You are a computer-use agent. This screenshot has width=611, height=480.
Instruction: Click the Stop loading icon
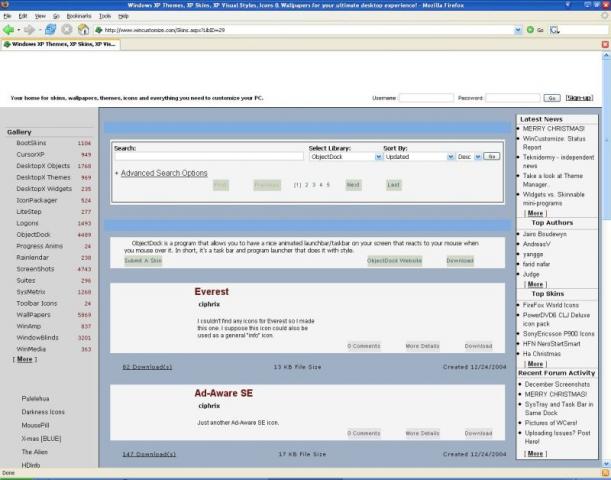click(67, 30)
